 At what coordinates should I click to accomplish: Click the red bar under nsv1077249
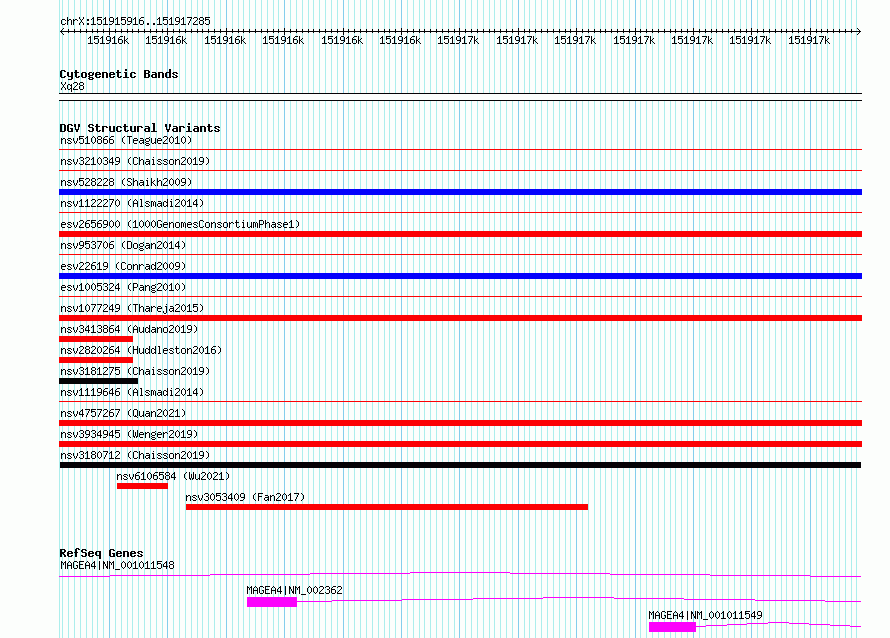[460, 318]
